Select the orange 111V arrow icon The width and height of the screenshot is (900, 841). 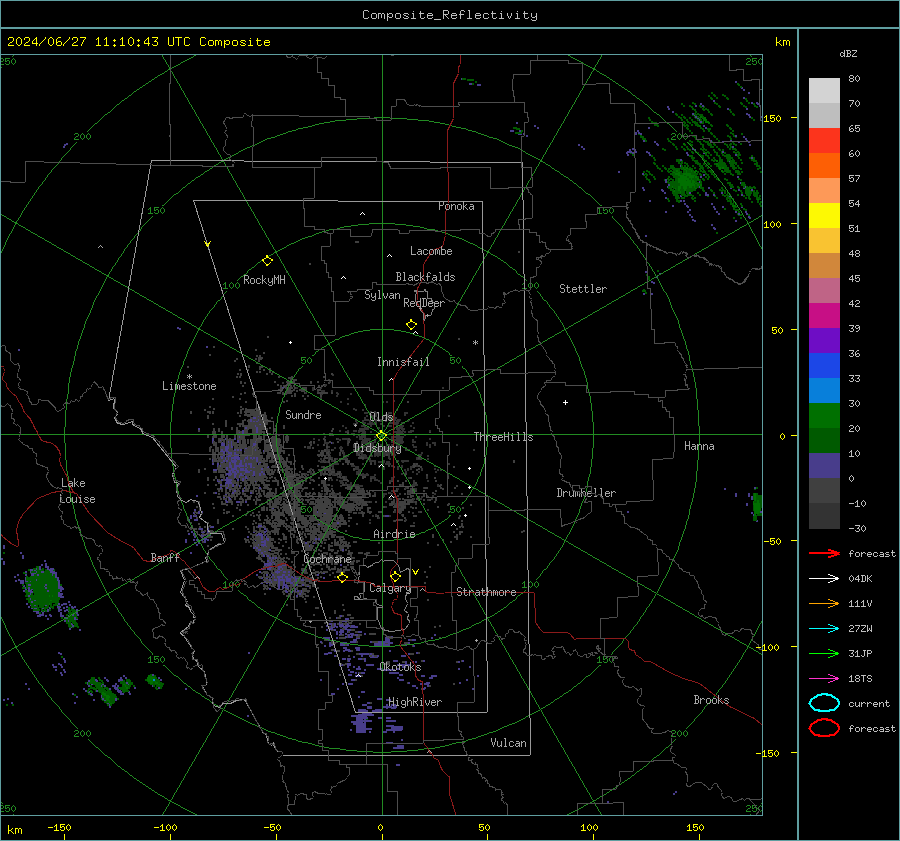pos(824,603)
